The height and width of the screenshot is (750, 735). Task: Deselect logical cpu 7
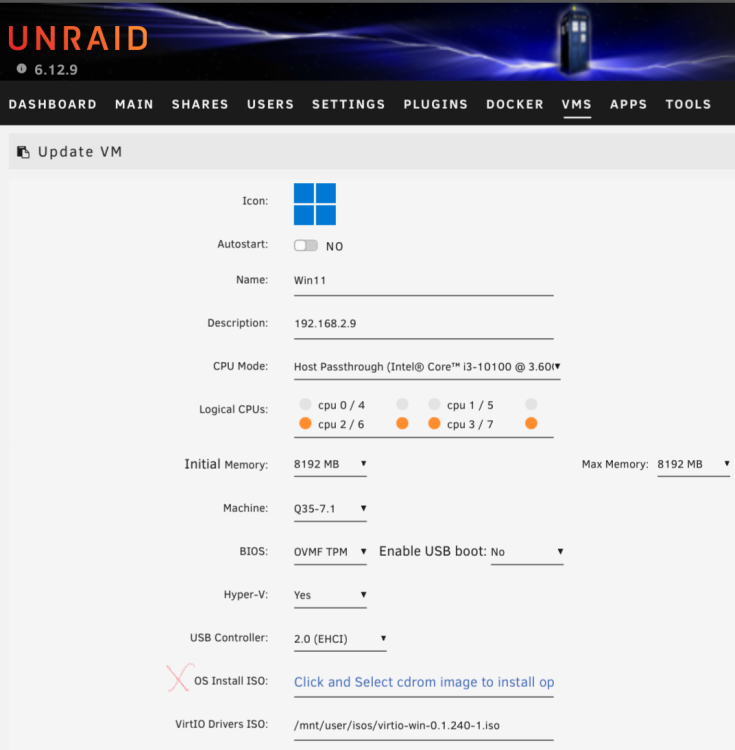[531, 423]
